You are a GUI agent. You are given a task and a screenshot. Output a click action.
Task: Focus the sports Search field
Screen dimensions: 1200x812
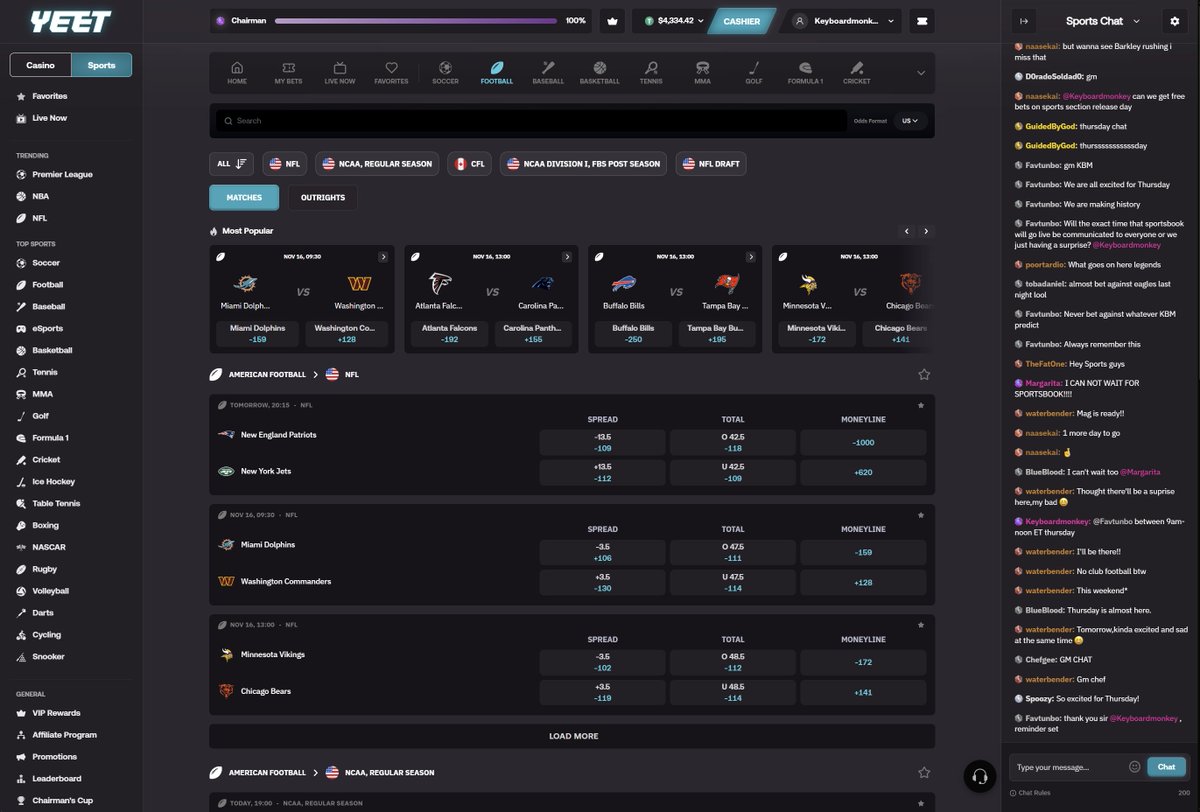point(532,121)
